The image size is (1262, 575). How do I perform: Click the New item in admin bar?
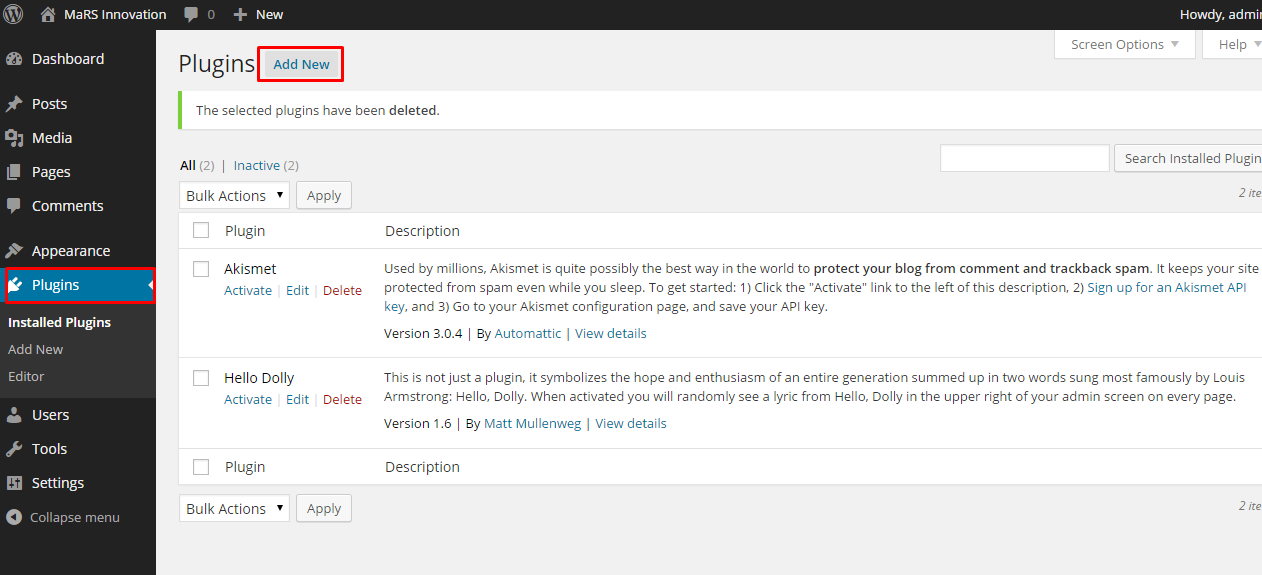coord(269,14)
